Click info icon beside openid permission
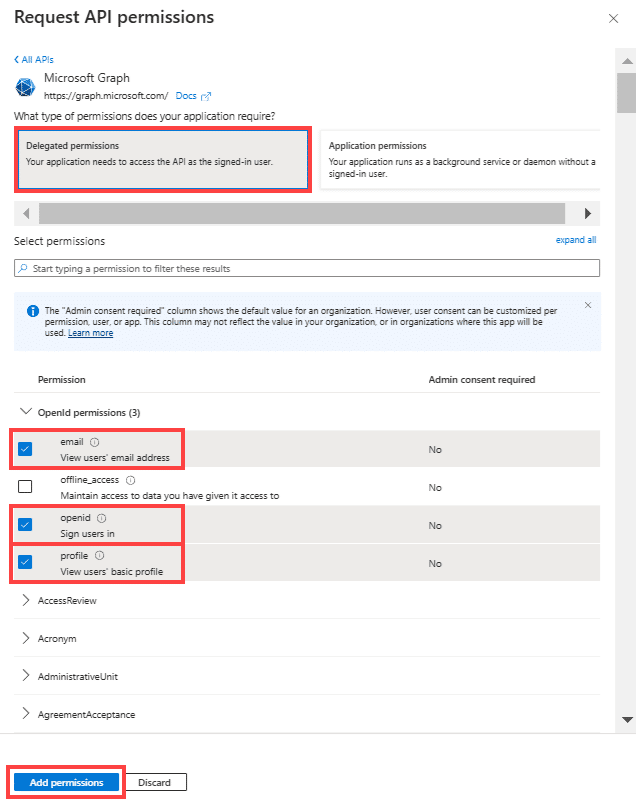Viewport: 636px width, 801px height. tap(102, 518)
